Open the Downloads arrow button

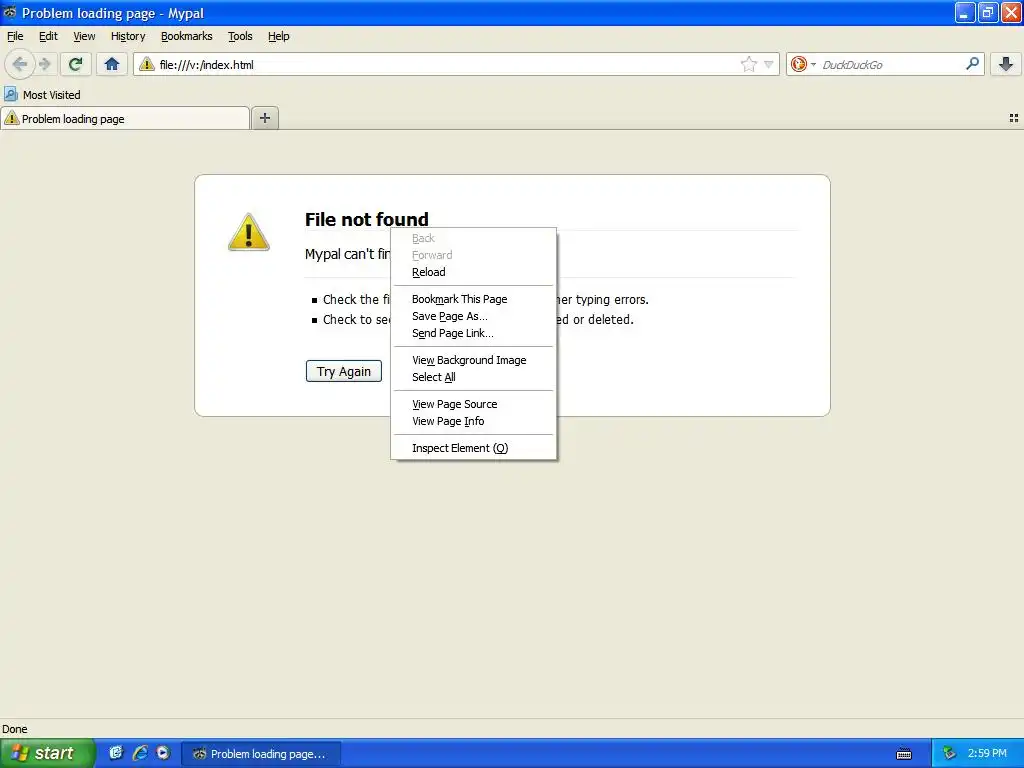[1006, 64]
